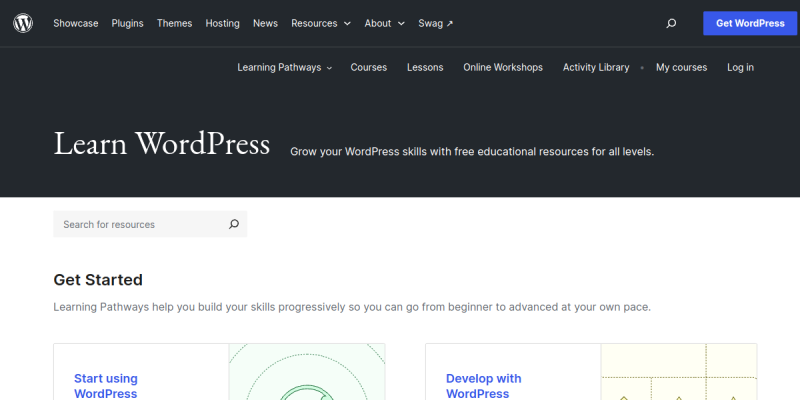Viewport: 800px width, 400px height.
Task: Open the Swag external link
Action: (436, 23)
